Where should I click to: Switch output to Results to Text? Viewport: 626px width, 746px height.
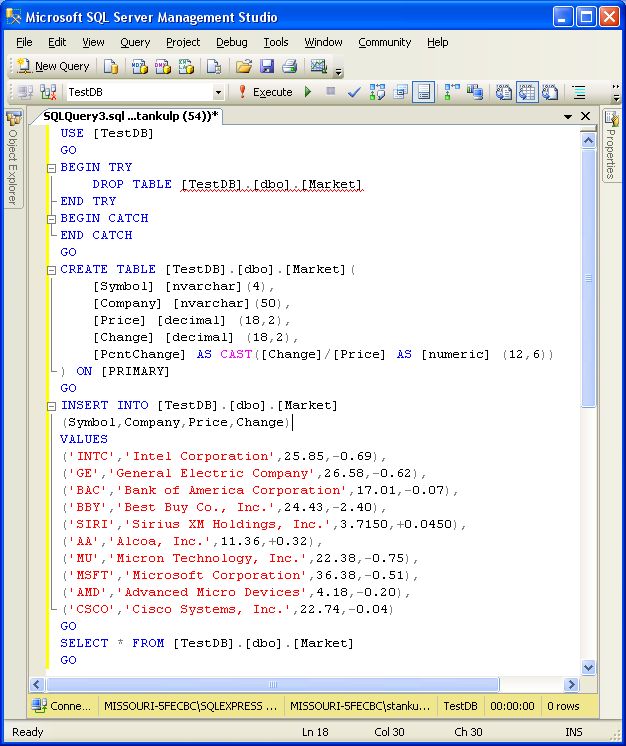pos(503,92)
